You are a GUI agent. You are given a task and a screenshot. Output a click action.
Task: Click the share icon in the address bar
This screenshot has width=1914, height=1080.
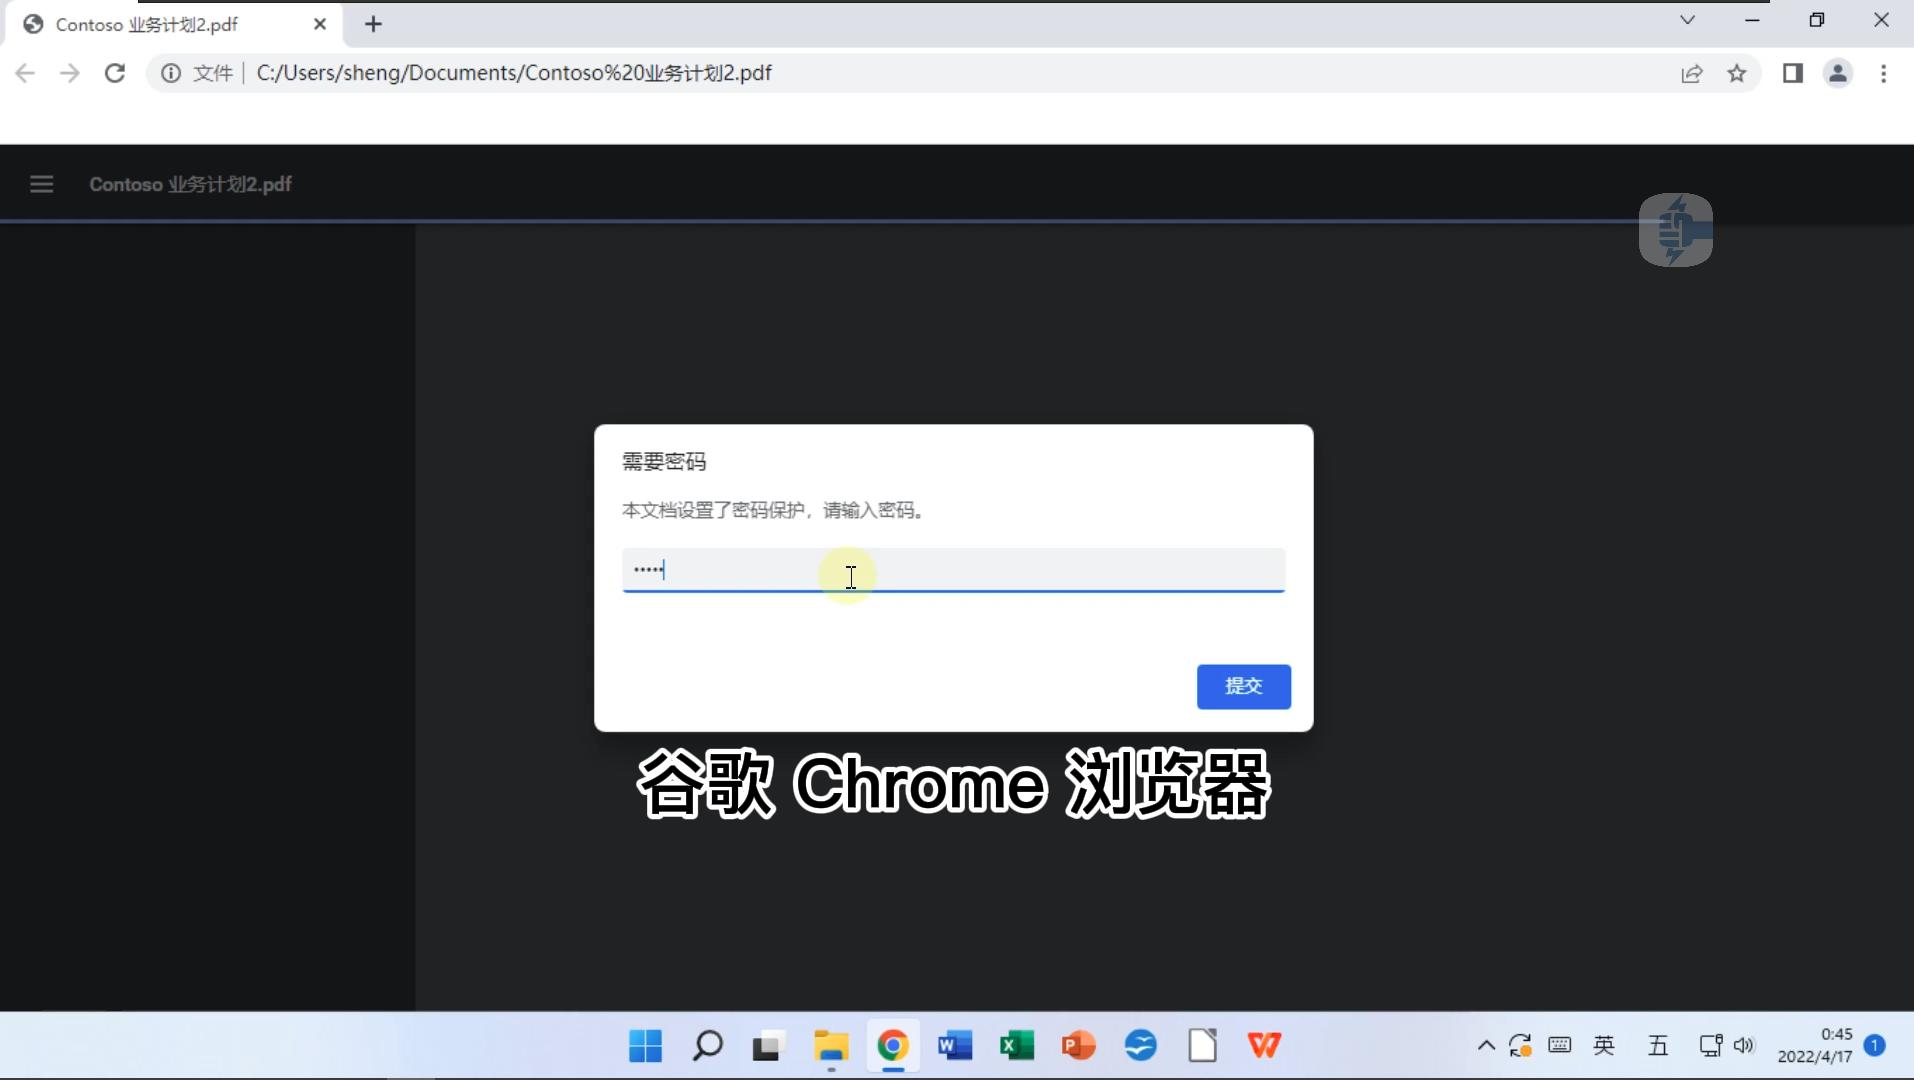tap(1692, 73)
